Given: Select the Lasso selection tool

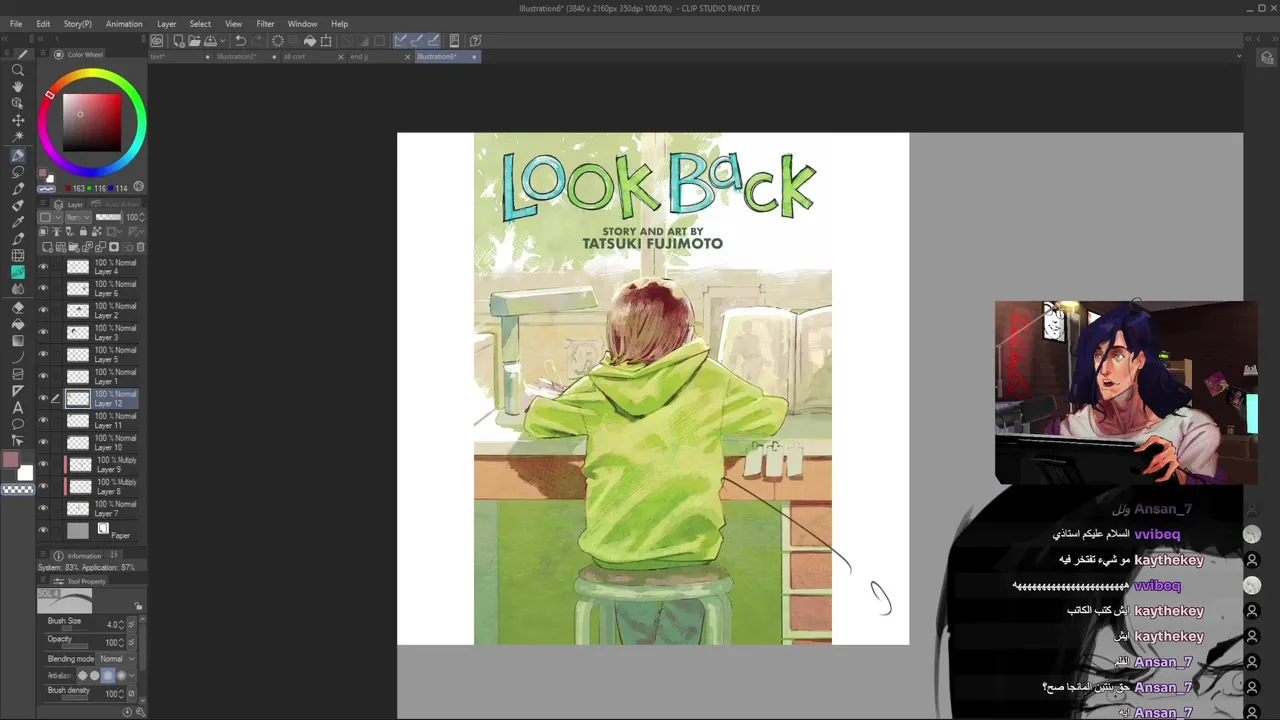Looking at the screenshot, I should [x=18, y=172].
